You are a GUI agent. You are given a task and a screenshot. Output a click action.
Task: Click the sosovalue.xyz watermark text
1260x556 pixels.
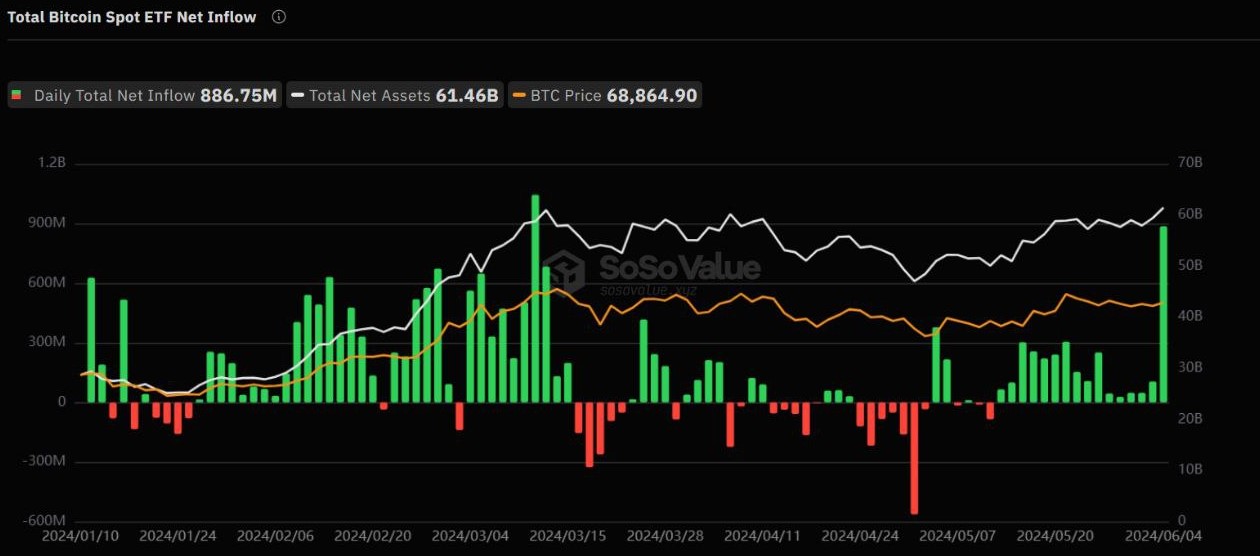648,290
